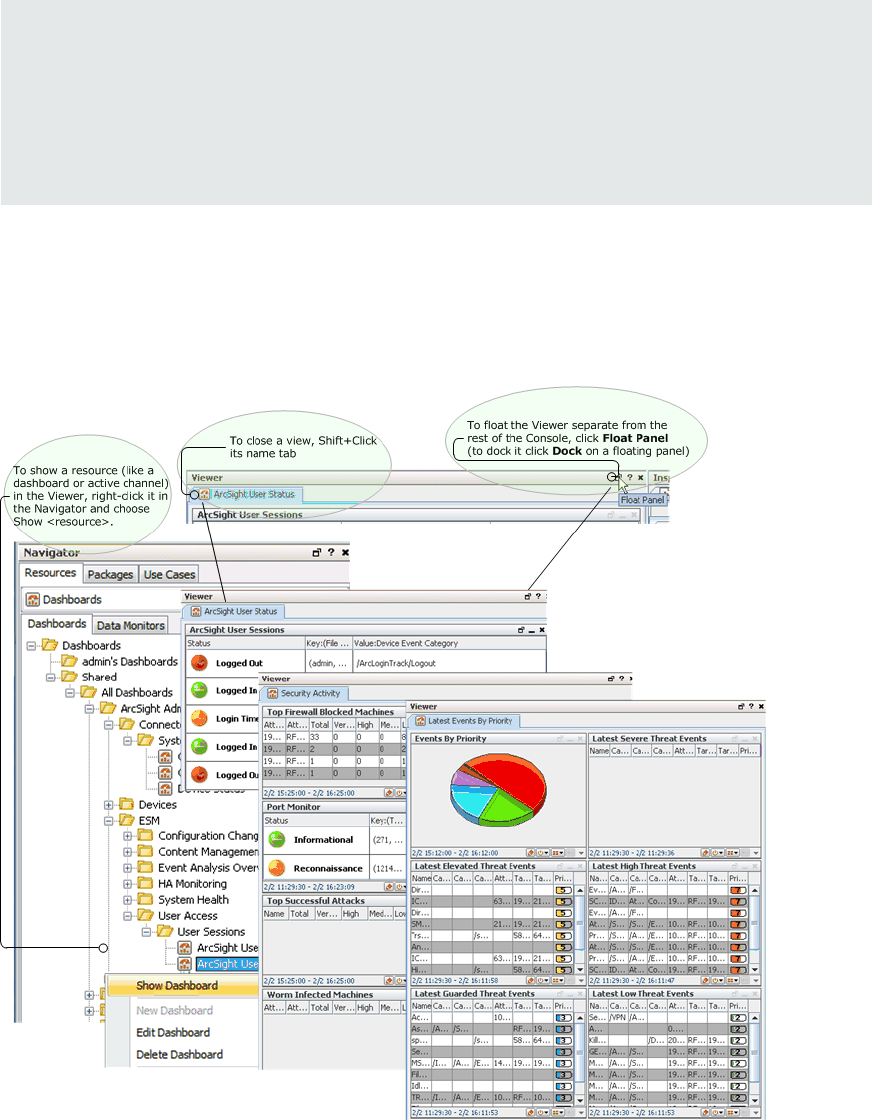Click the /ArcLoginTrack/Logout cell
Viewport: 872px width, 1120px height.
coord(396,663)
